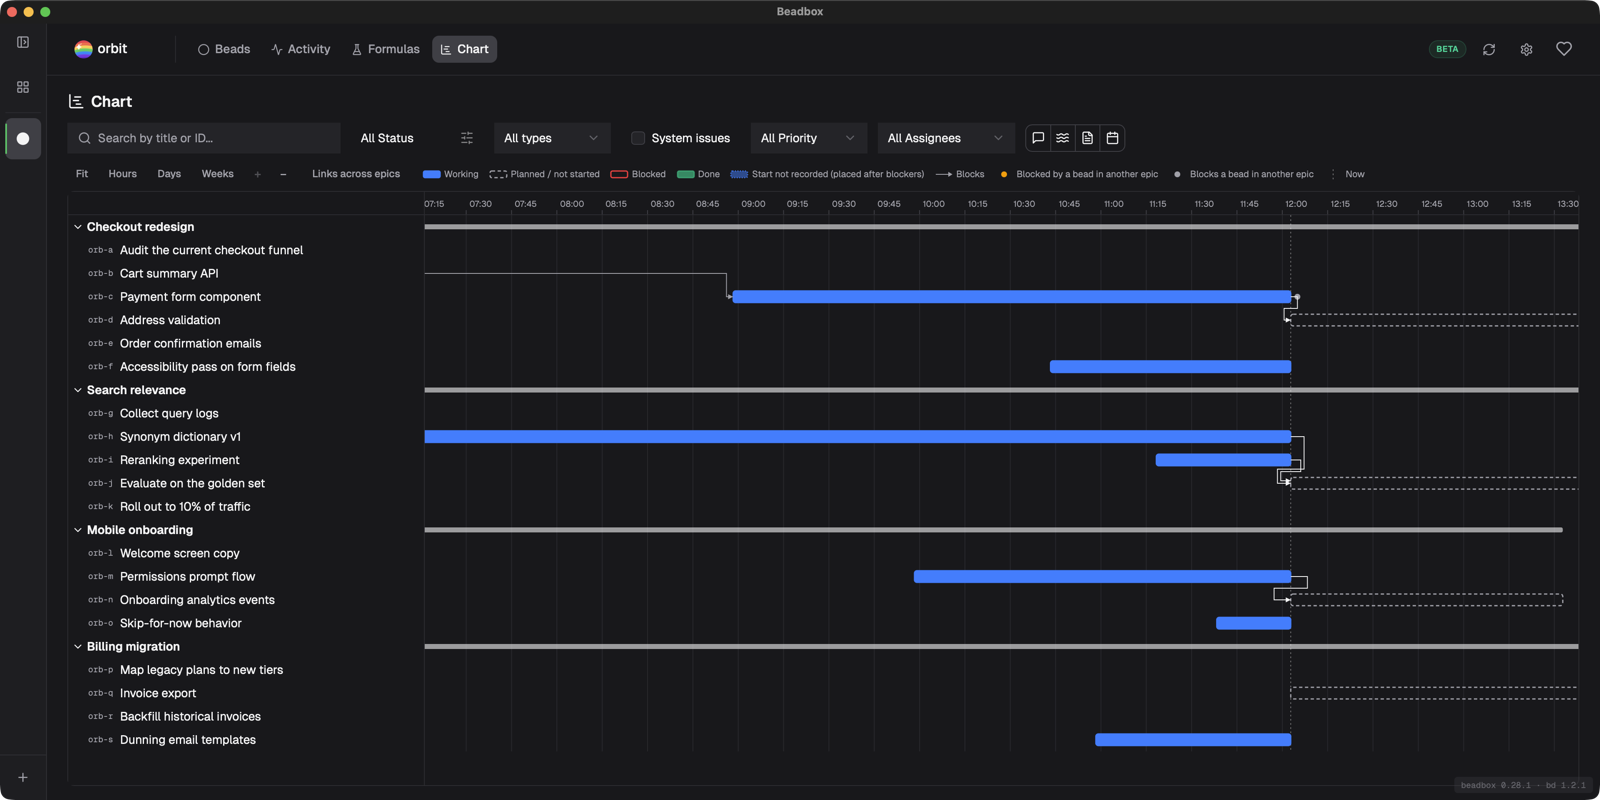Switch to the Activity tab
The height and width of the screenshot is (800, 1600).
tap(301, 49)
